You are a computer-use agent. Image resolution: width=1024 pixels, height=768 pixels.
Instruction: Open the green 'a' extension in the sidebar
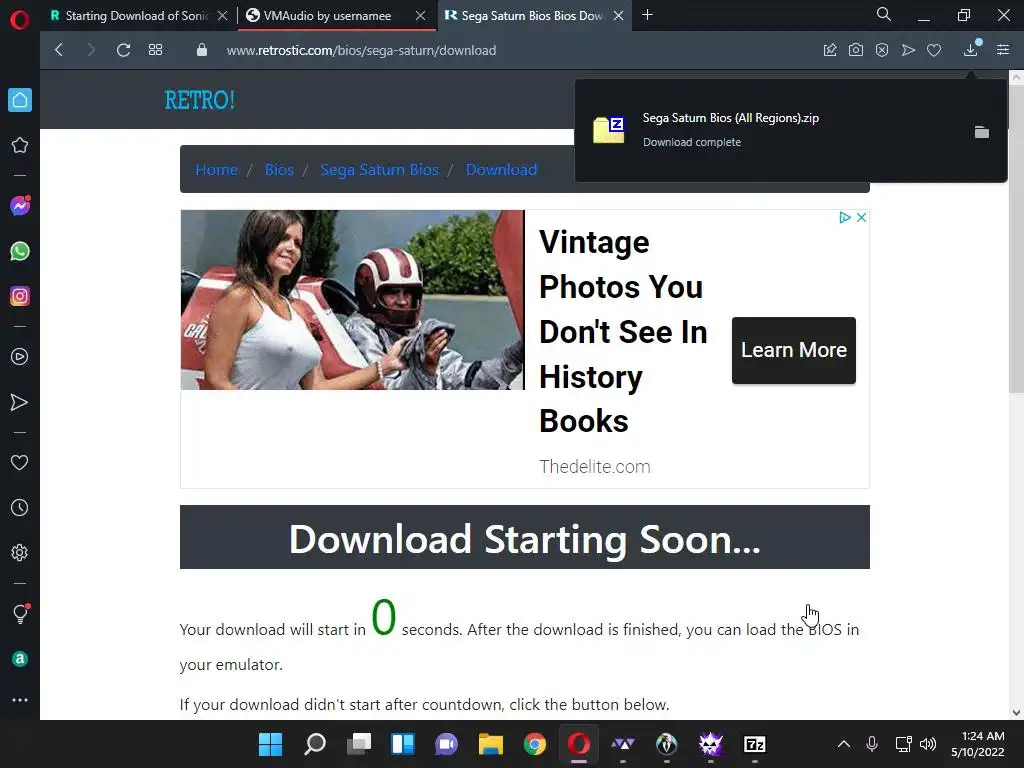tap(20, 659)
